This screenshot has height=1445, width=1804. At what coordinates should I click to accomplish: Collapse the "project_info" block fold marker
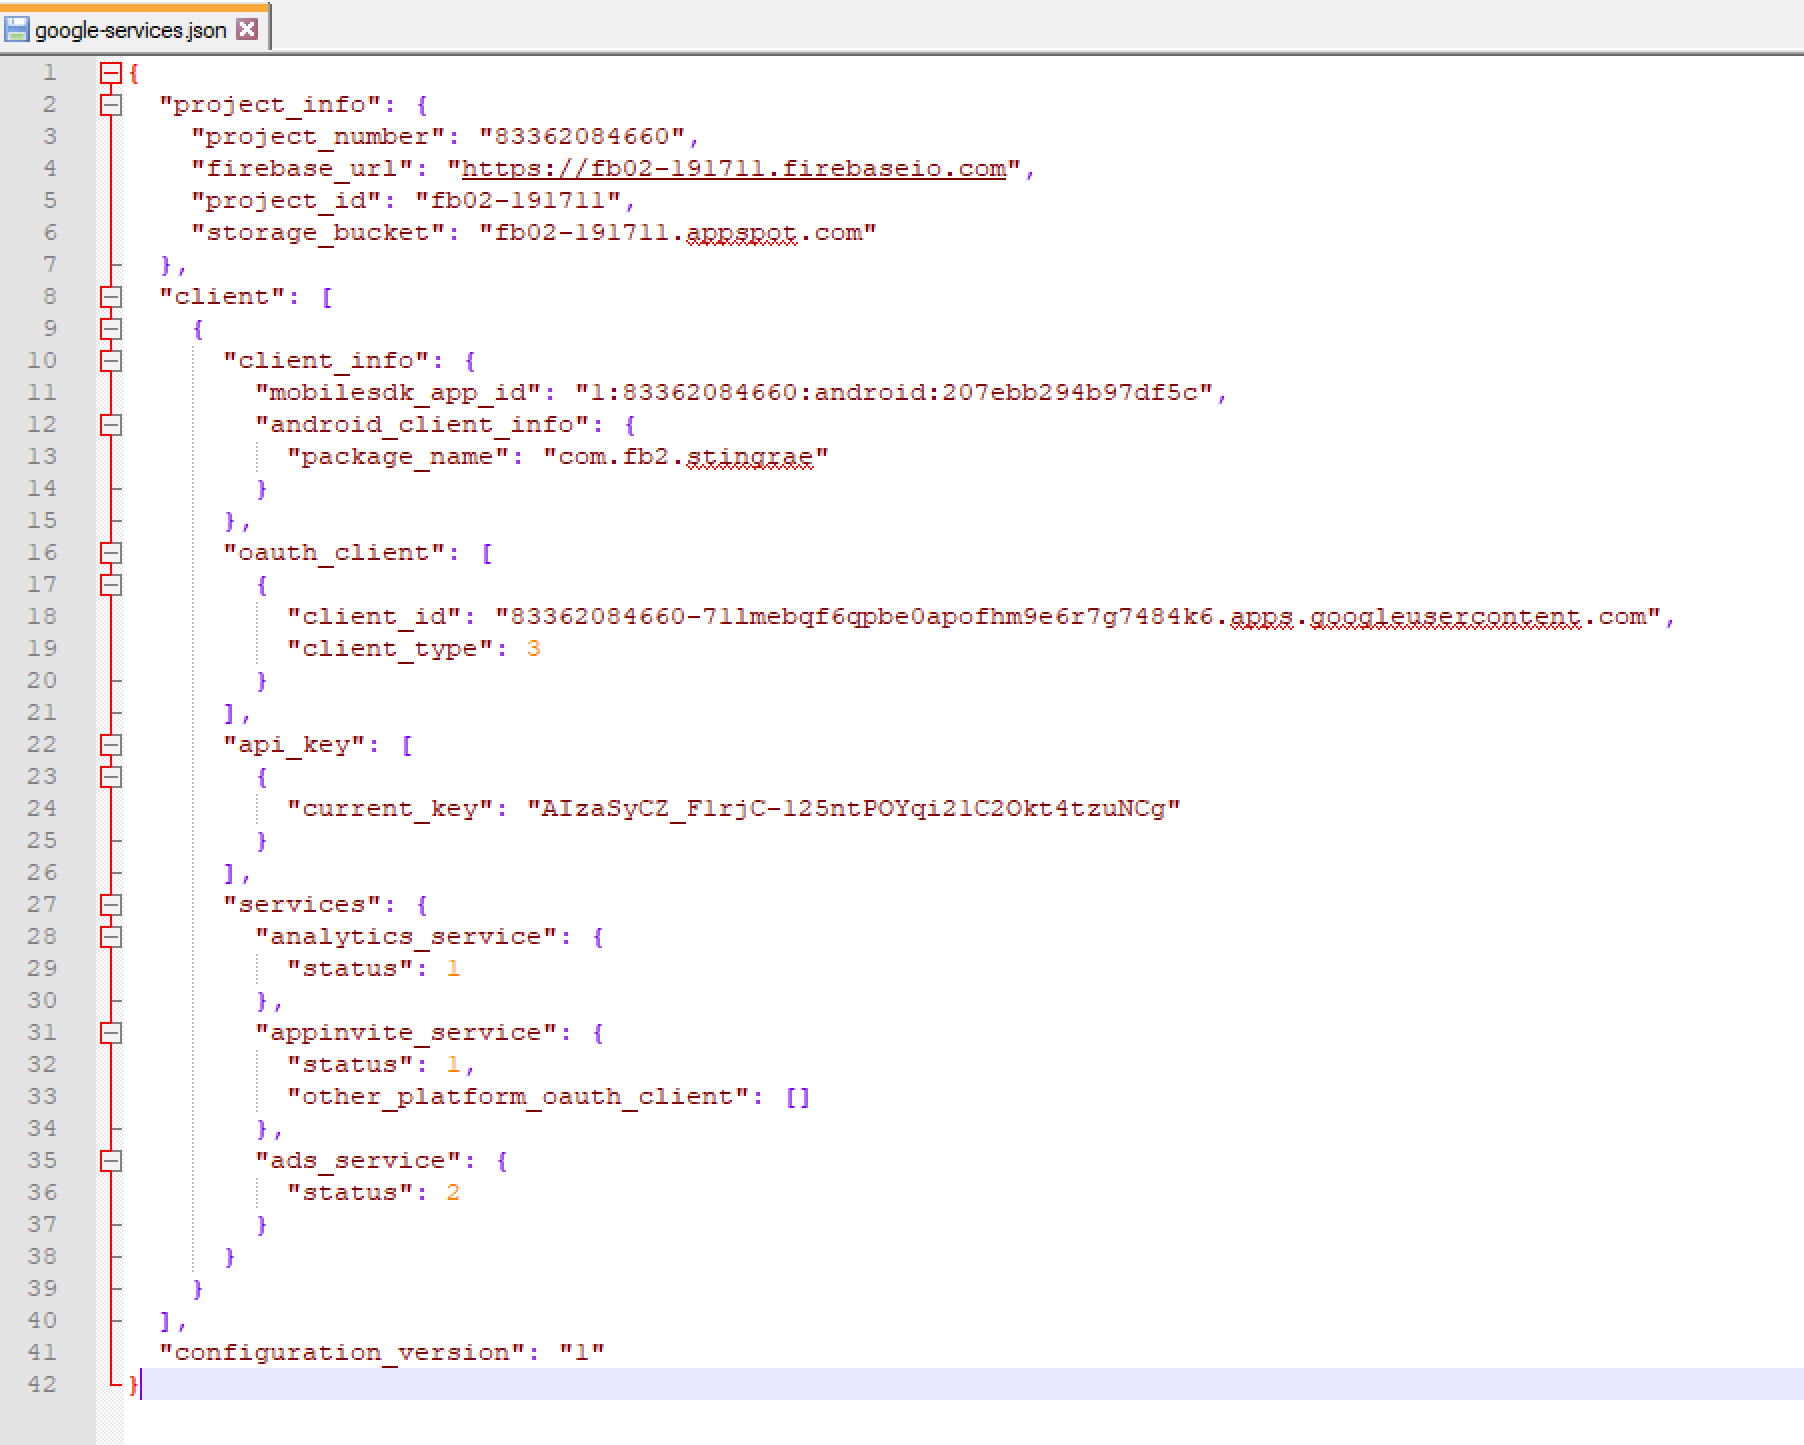(x=111, y=105)
